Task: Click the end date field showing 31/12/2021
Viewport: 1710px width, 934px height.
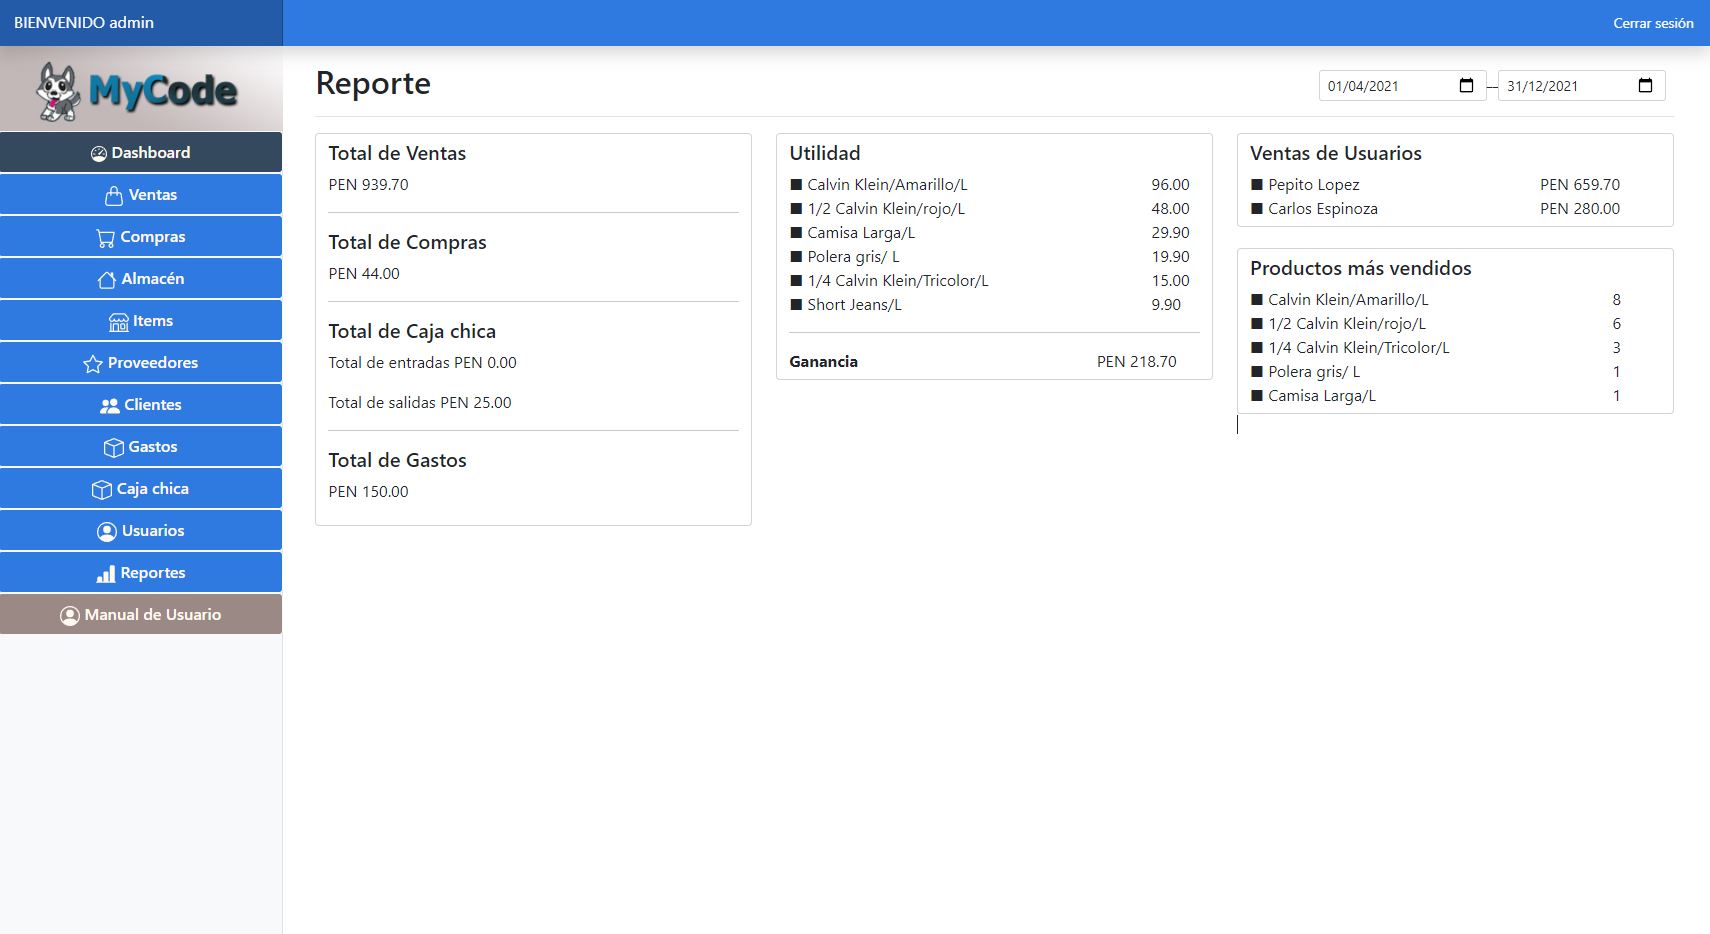Action: tap(1564, 86)
